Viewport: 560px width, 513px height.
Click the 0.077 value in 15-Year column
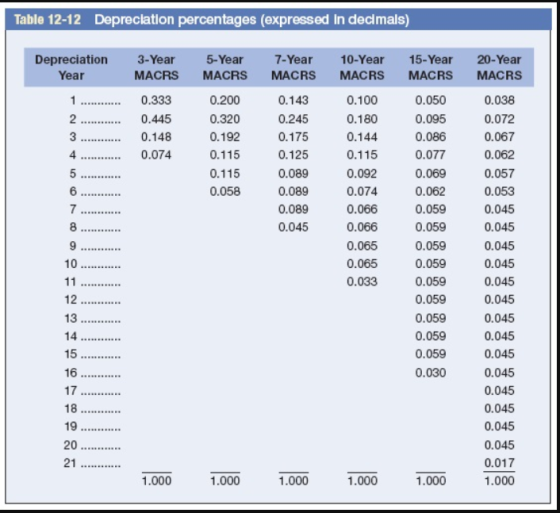click(x=430, y=155)
